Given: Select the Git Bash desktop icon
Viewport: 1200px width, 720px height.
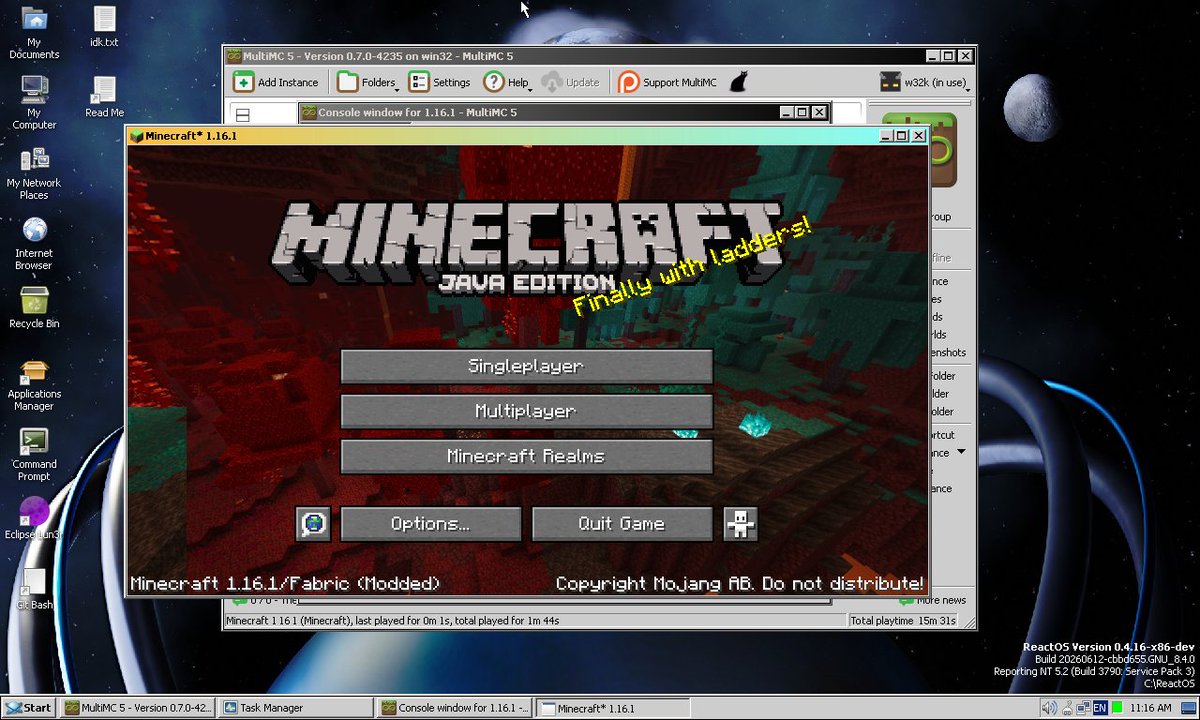Looking at the screenshot, I should (x=34, y=589).
